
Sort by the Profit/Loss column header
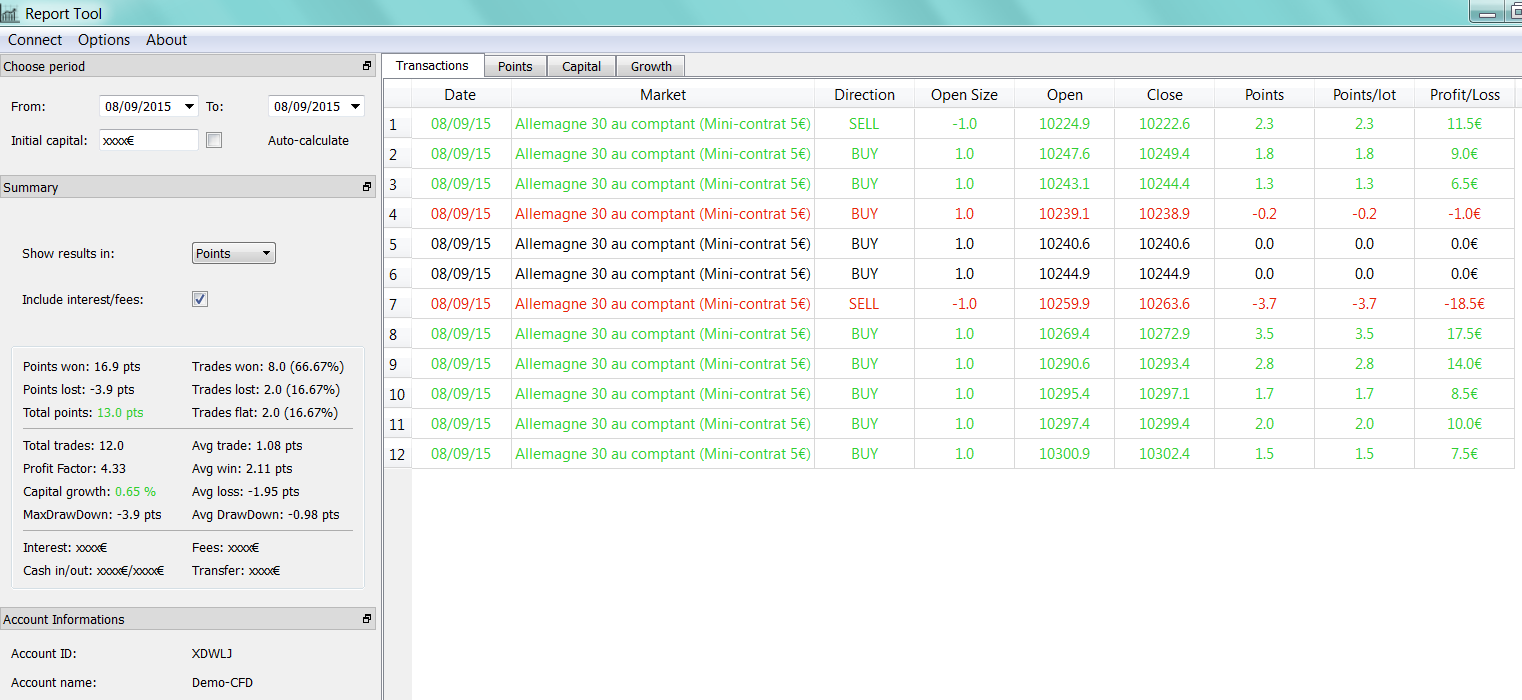tap(1464, 95)
